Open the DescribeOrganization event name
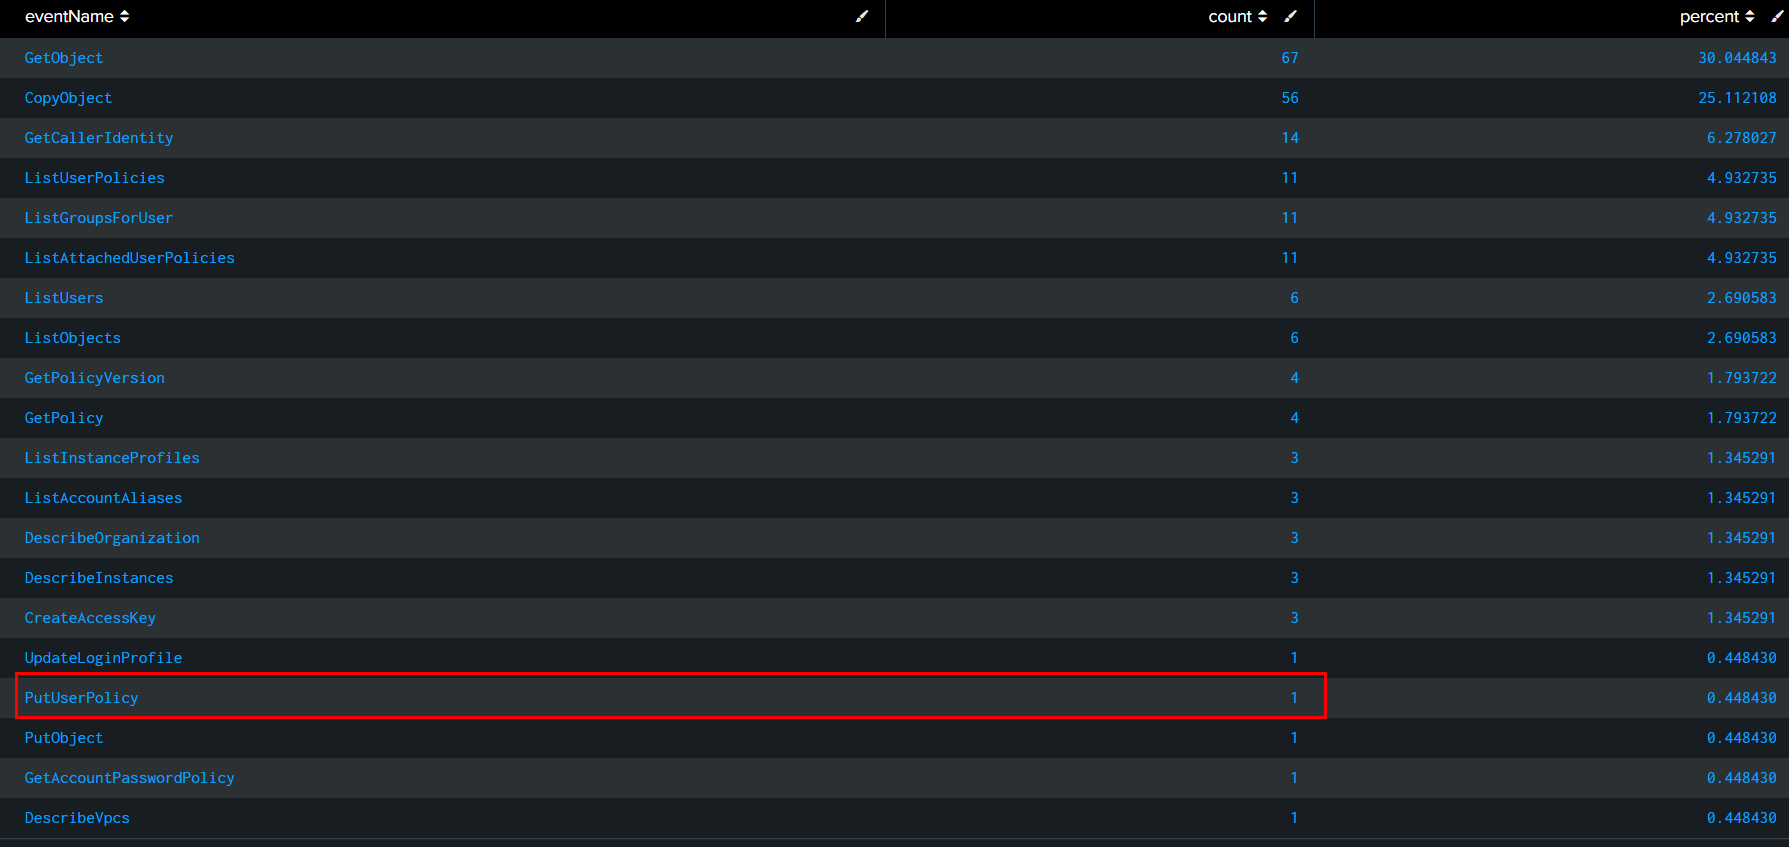The image size is (1789, 847). coord(112,538)
